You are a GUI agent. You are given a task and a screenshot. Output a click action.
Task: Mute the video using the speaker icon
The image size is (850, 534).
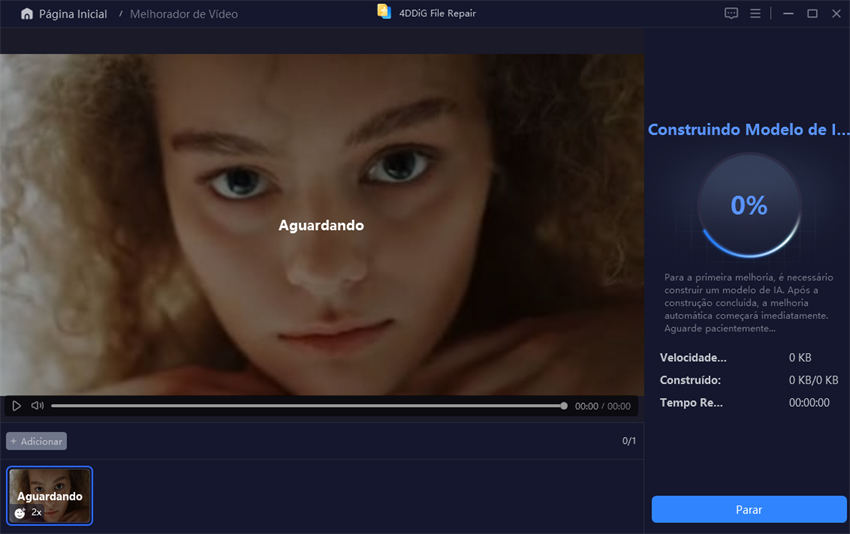click(x=37, y=406)
